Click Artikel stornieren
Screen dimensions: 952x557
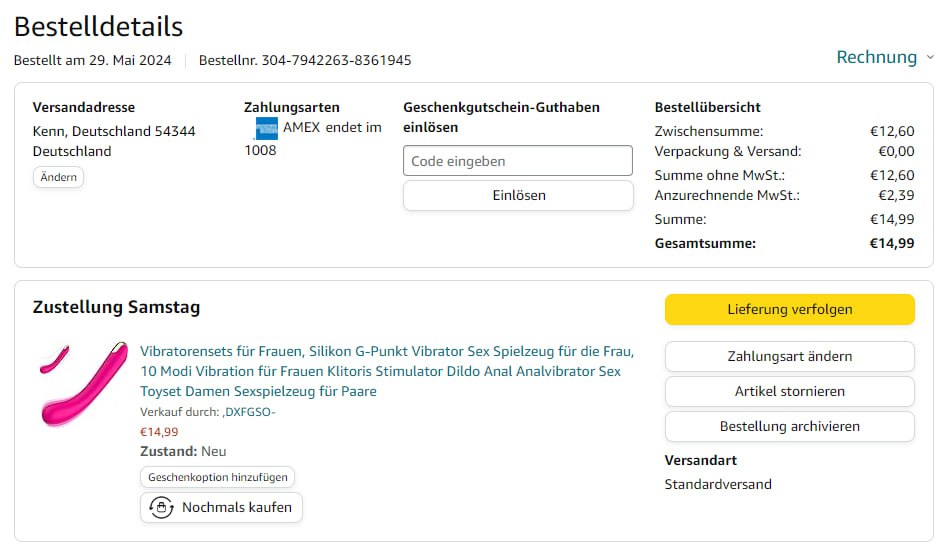point(789,392)
